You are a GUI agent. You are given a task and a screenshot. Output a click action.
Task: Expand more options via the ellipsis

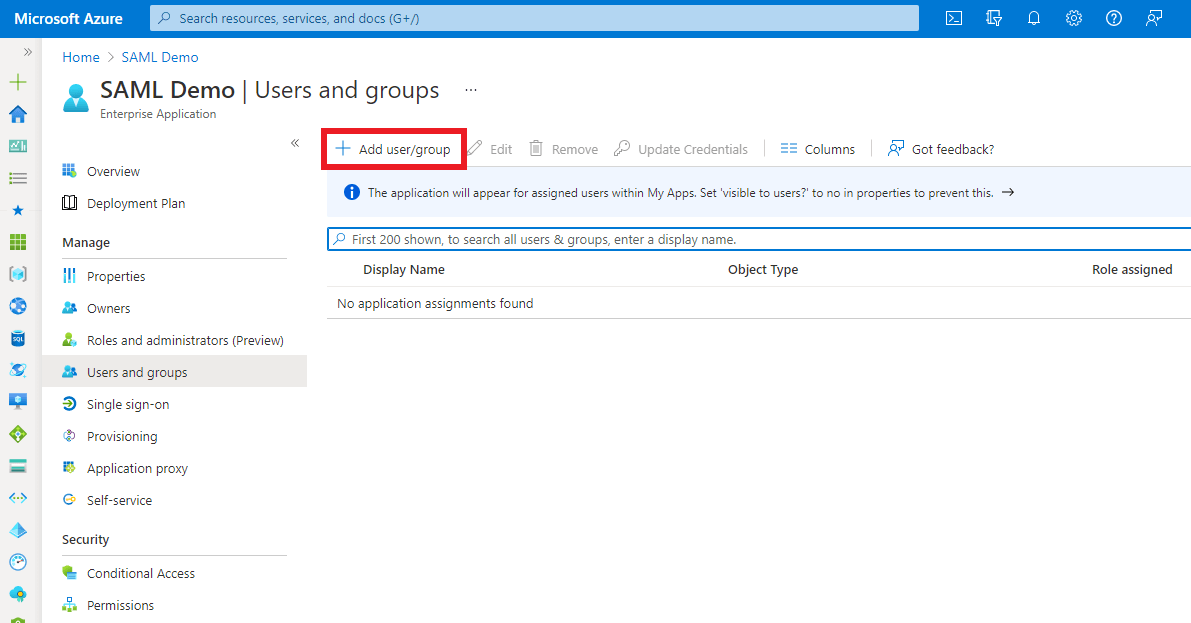coord(470,89)
